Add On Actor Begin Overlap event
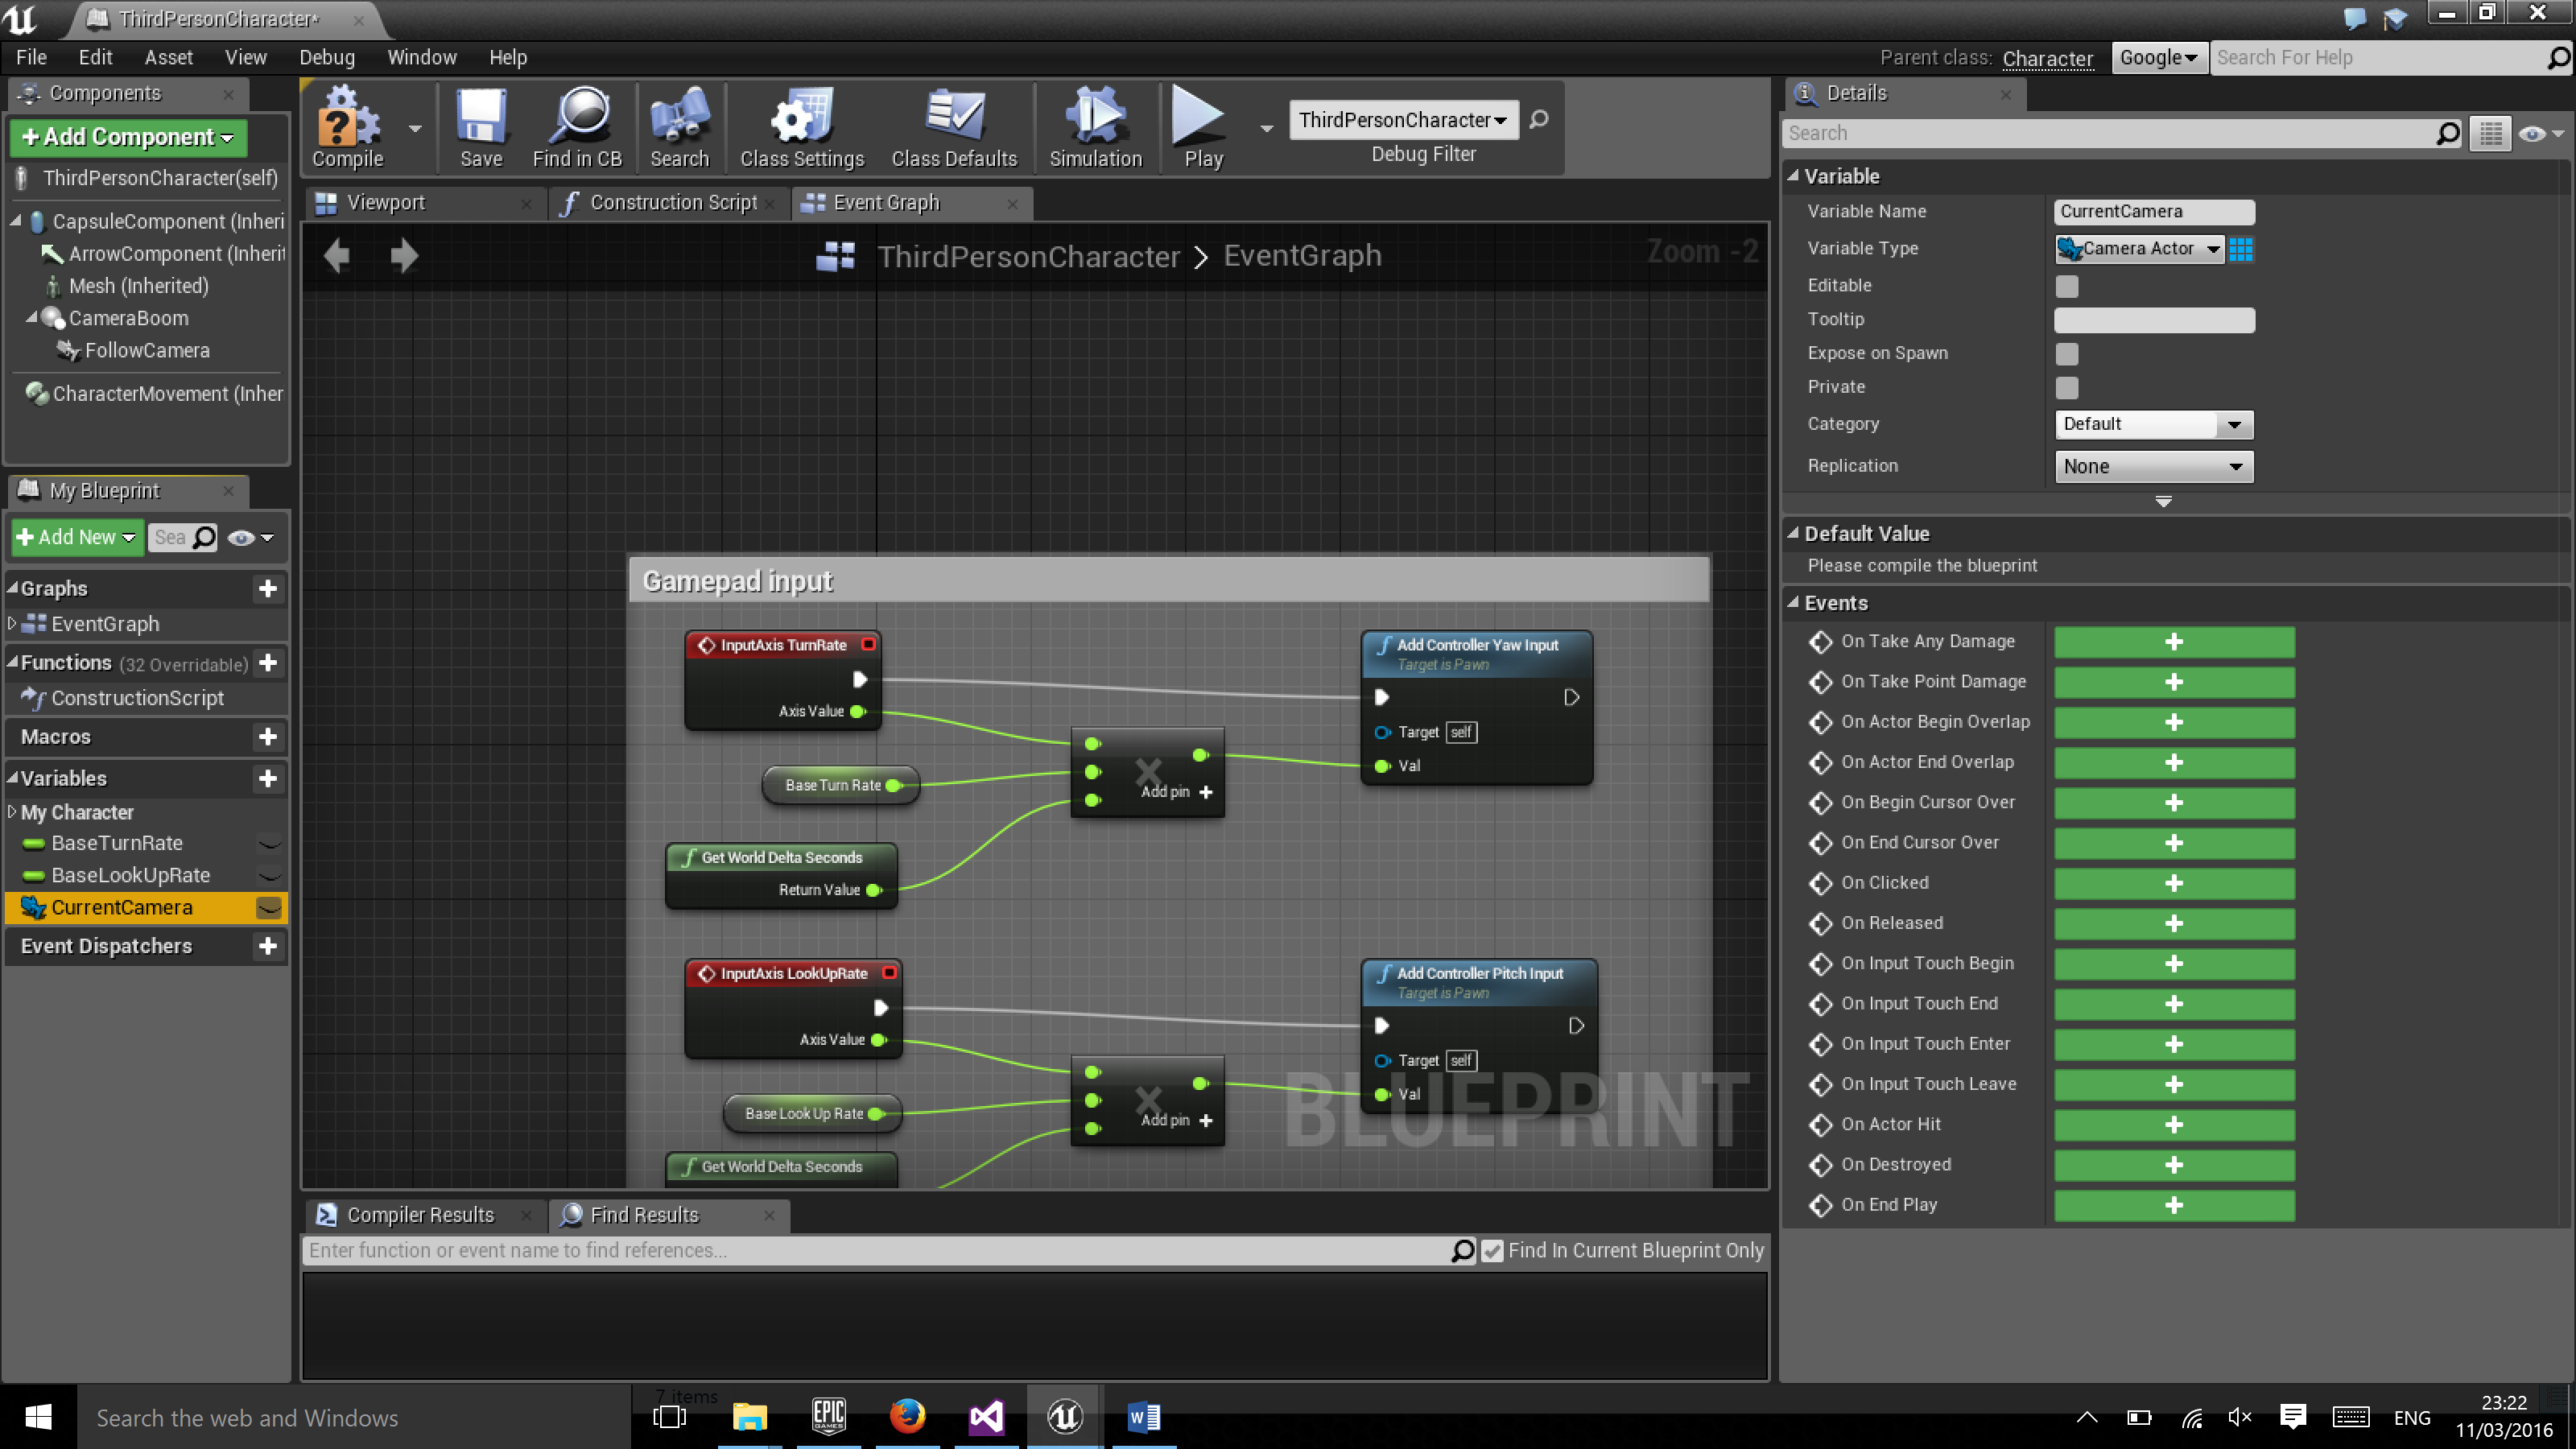 pos(2174,723)
